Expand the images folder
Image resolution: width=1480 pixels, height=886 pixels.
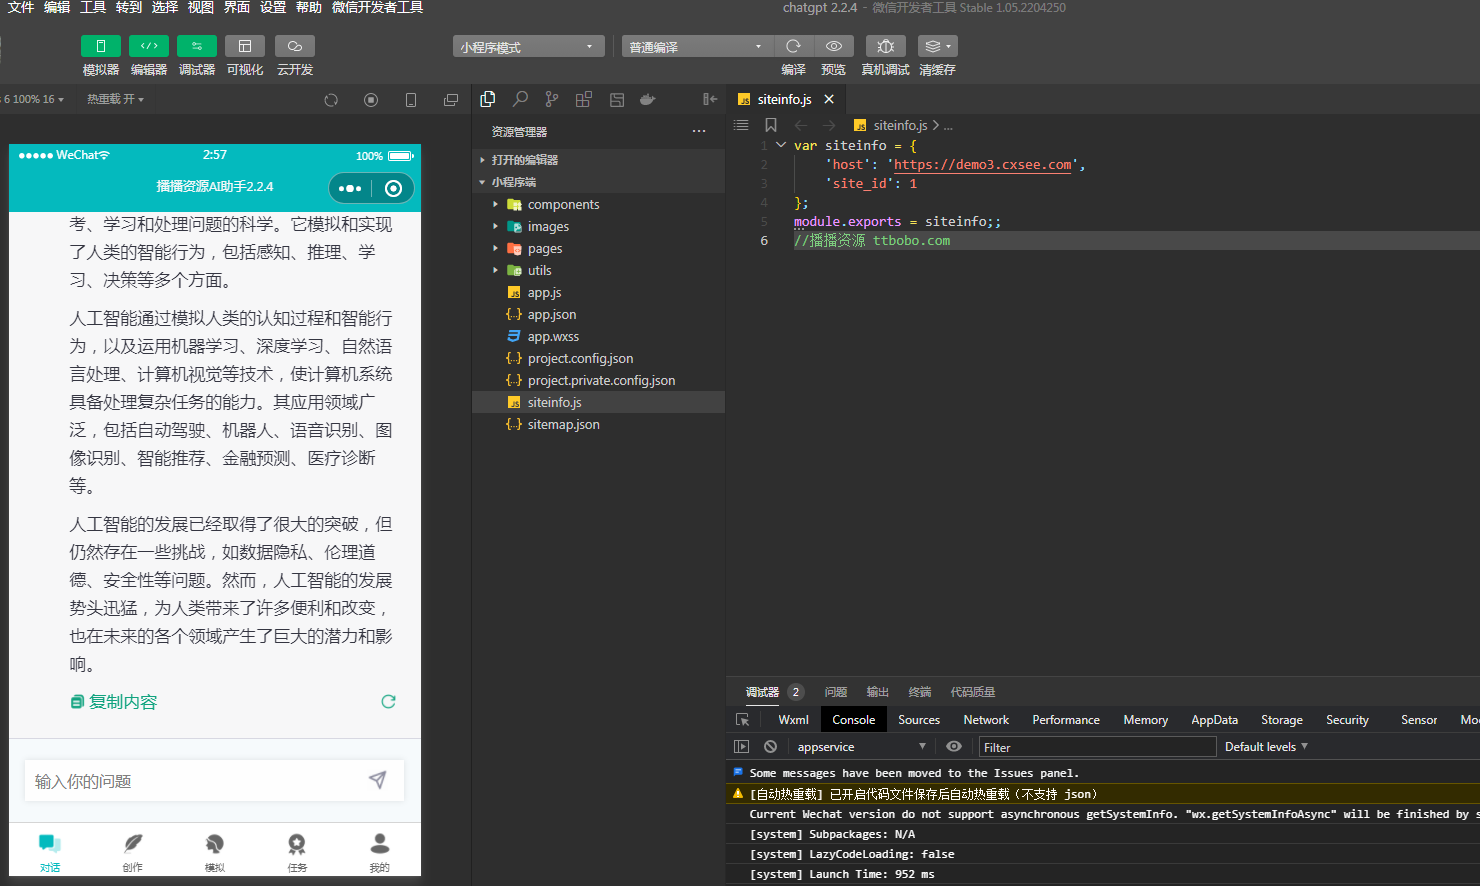(598, 226)
